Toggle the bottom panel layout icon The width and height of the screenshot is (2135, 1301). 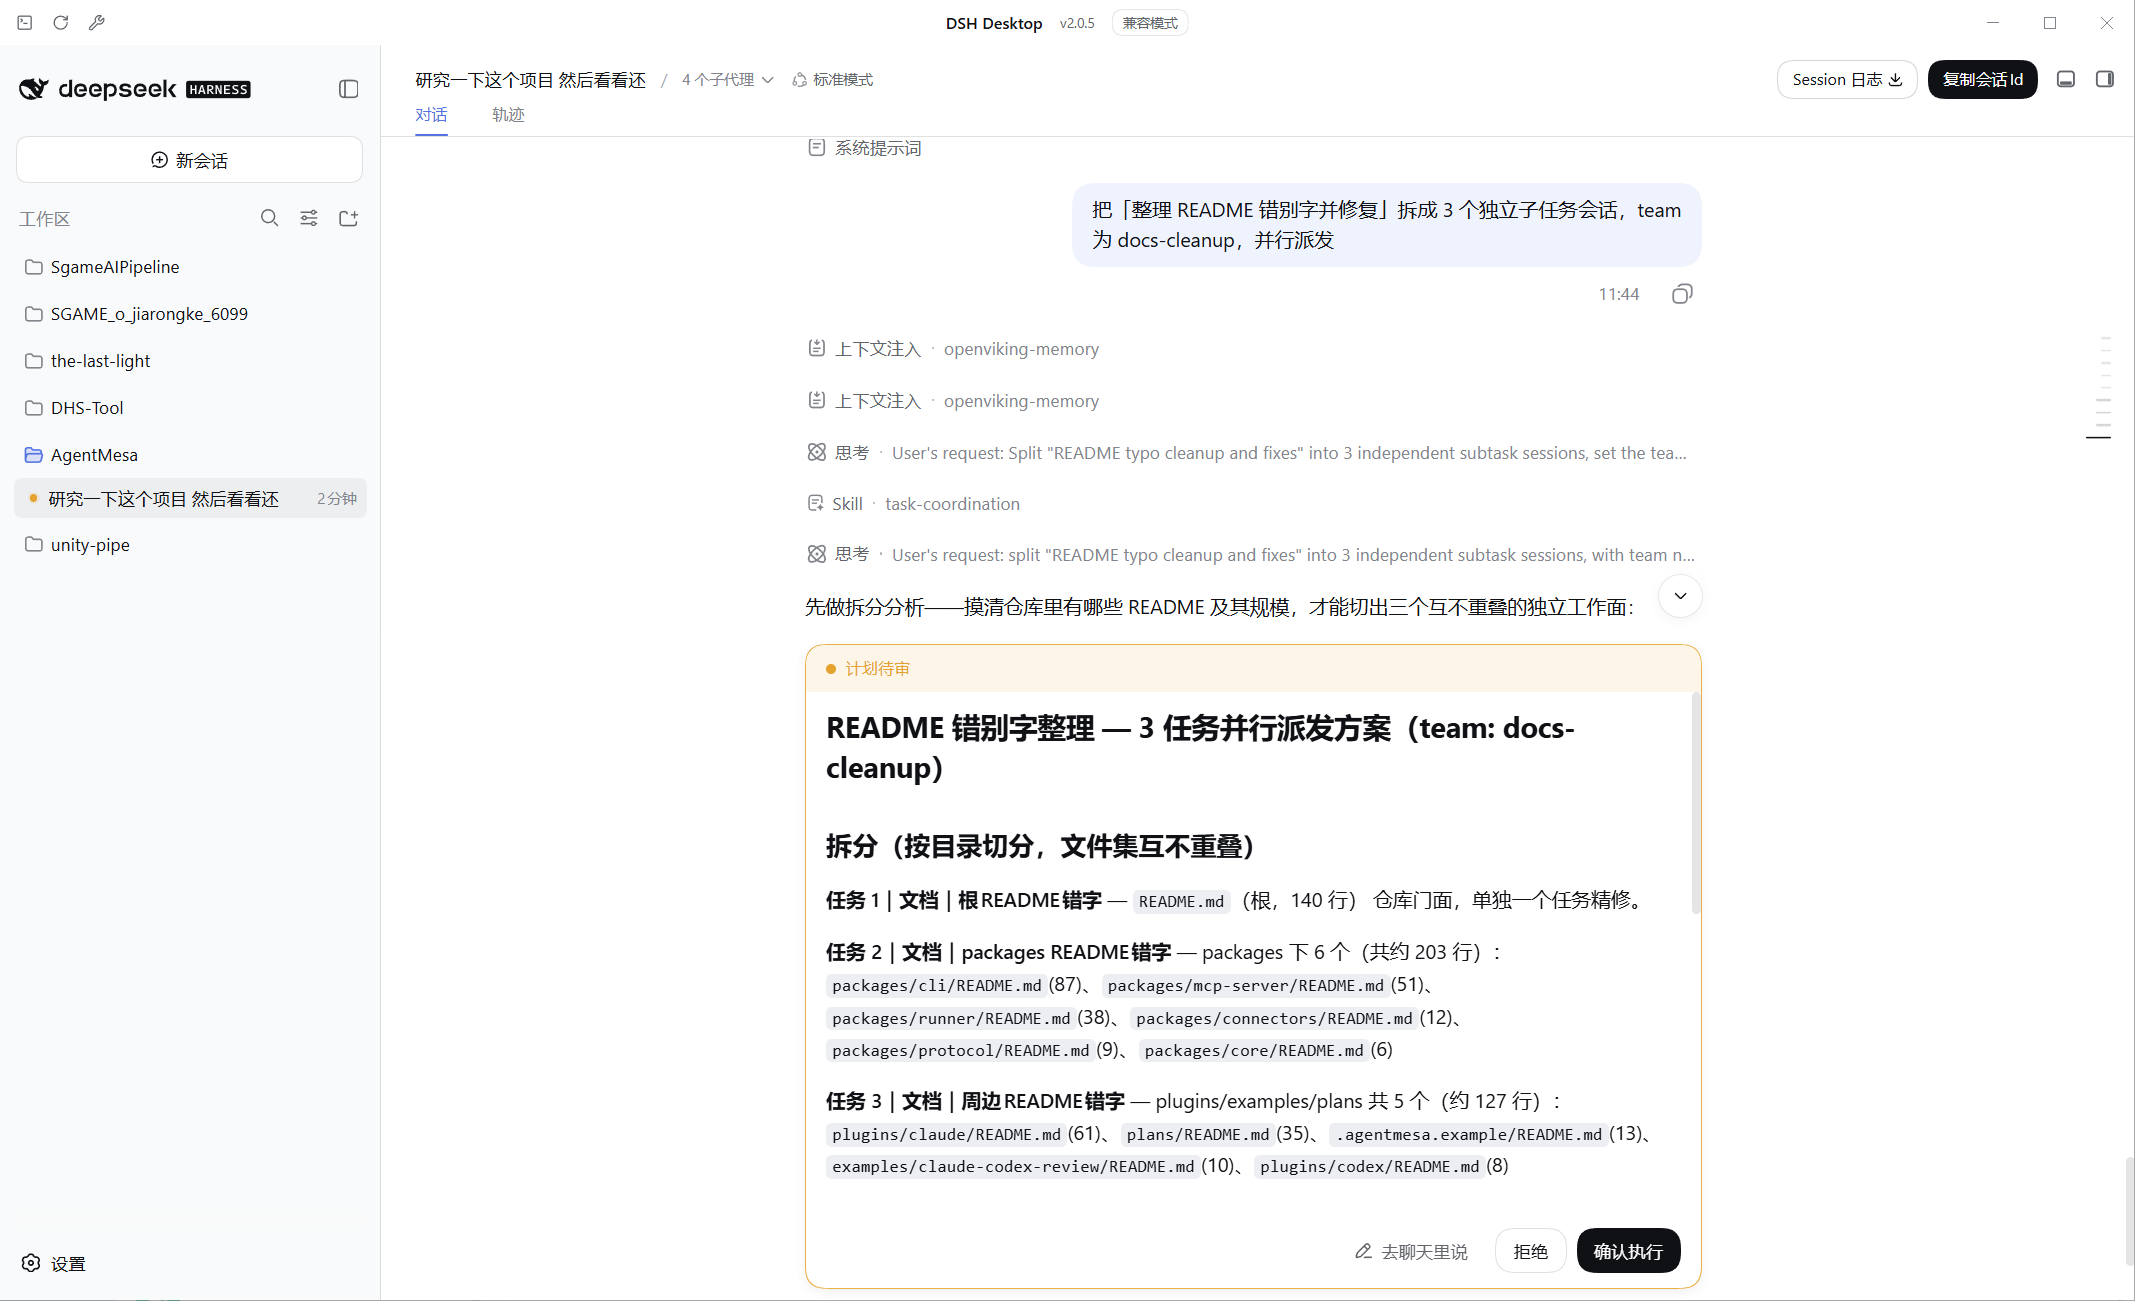(x=2066, y=79)
